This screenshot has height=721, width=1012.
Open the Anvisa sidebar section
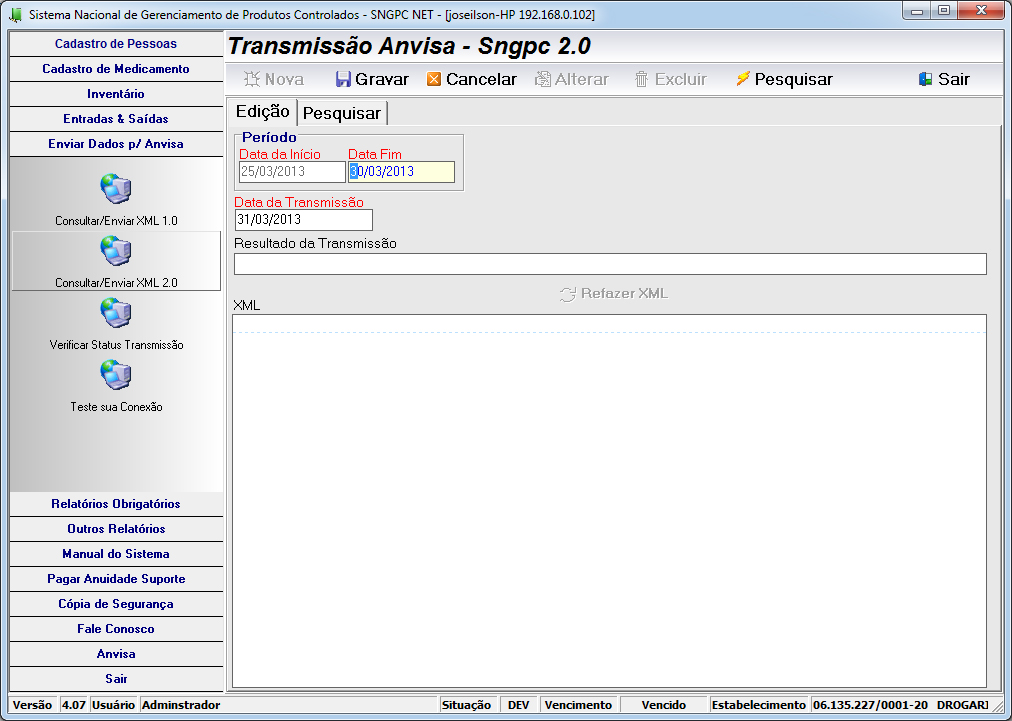tap(116, 655)
